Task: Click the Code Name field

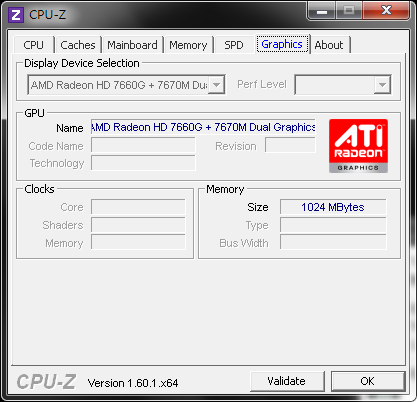Action: tap(143, 146)
